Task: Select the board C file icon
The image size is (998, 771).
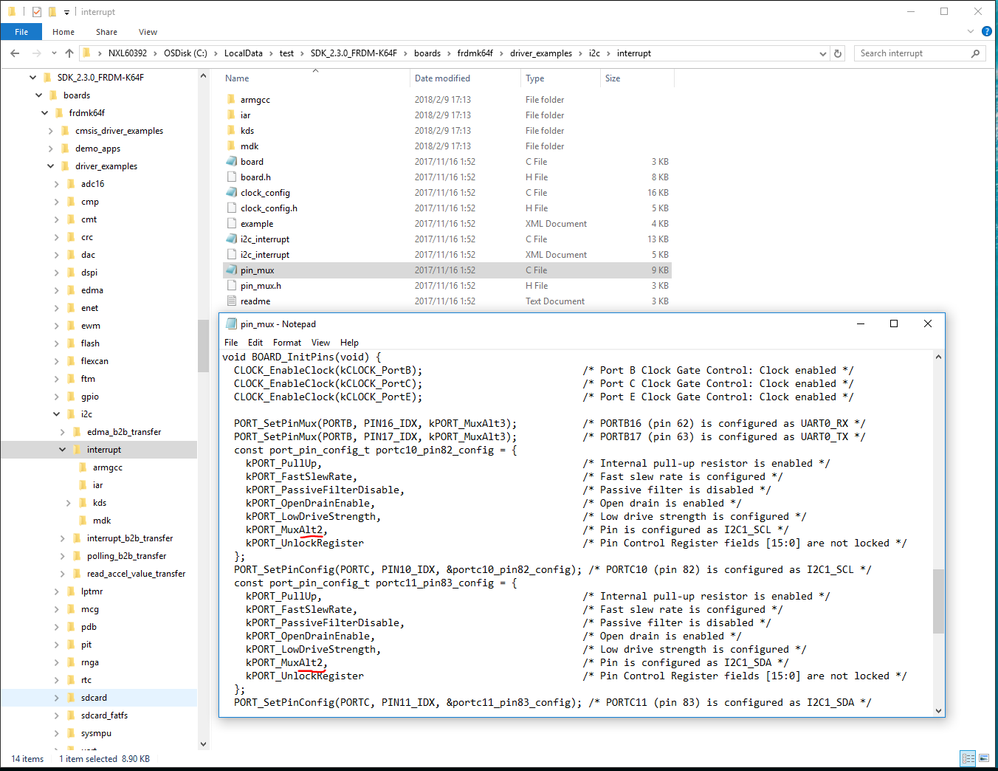Action: coord(232,162)
